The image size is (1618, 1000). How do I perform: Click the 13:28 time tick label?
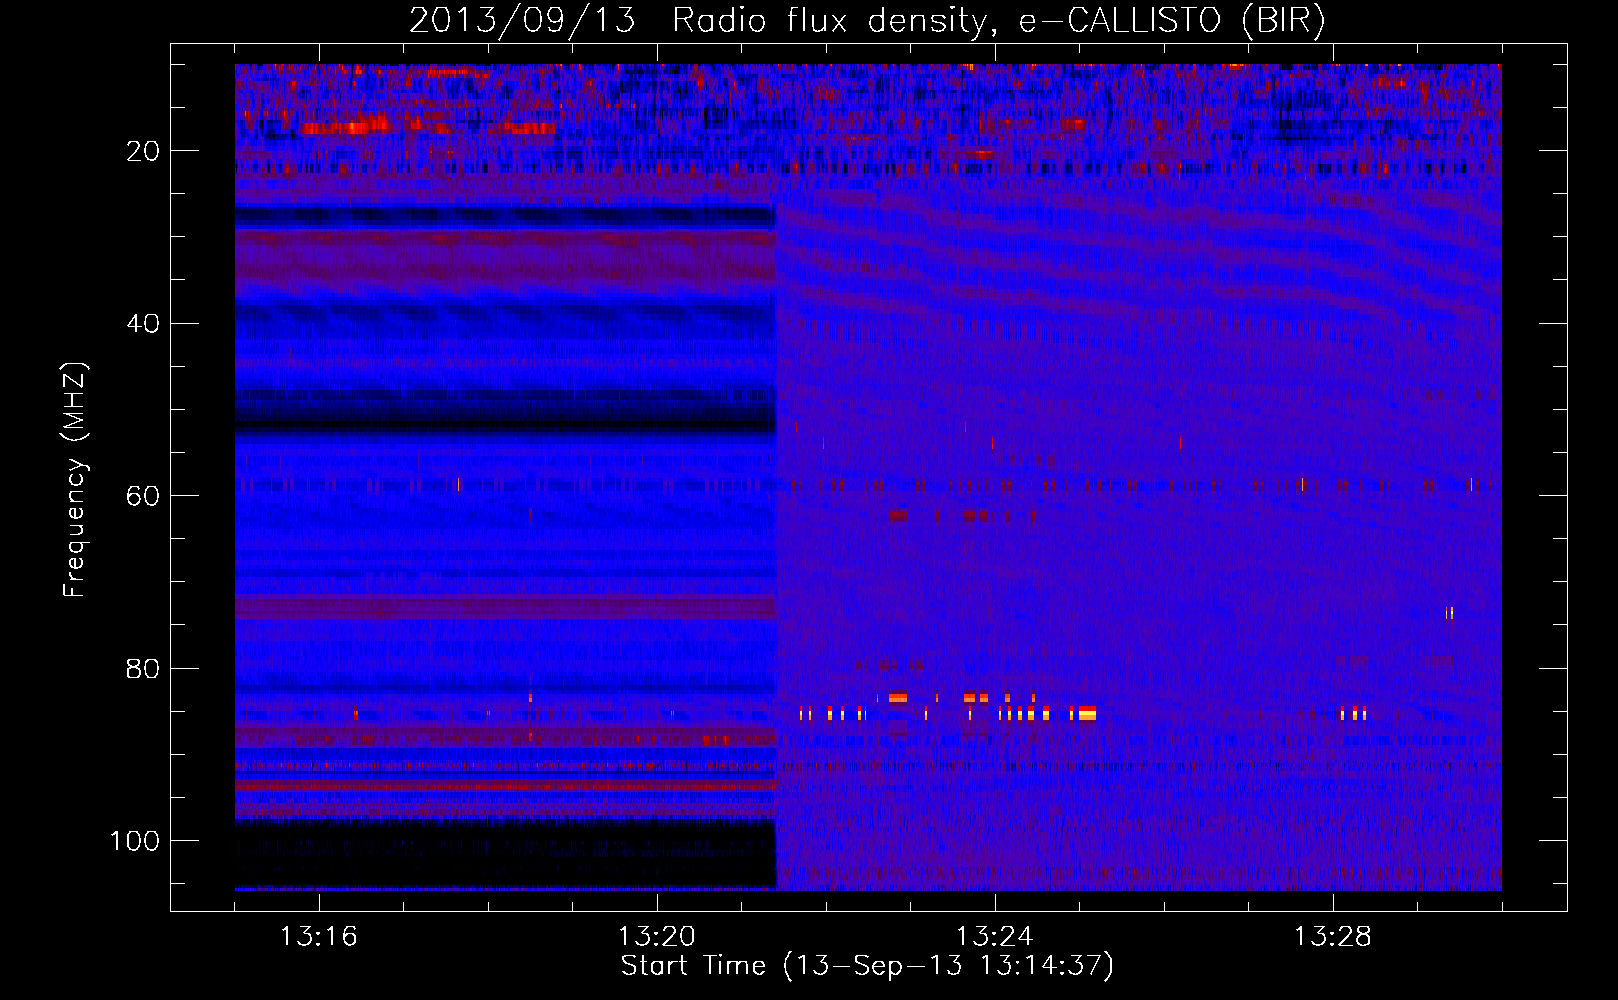[x=1332, y=937]
